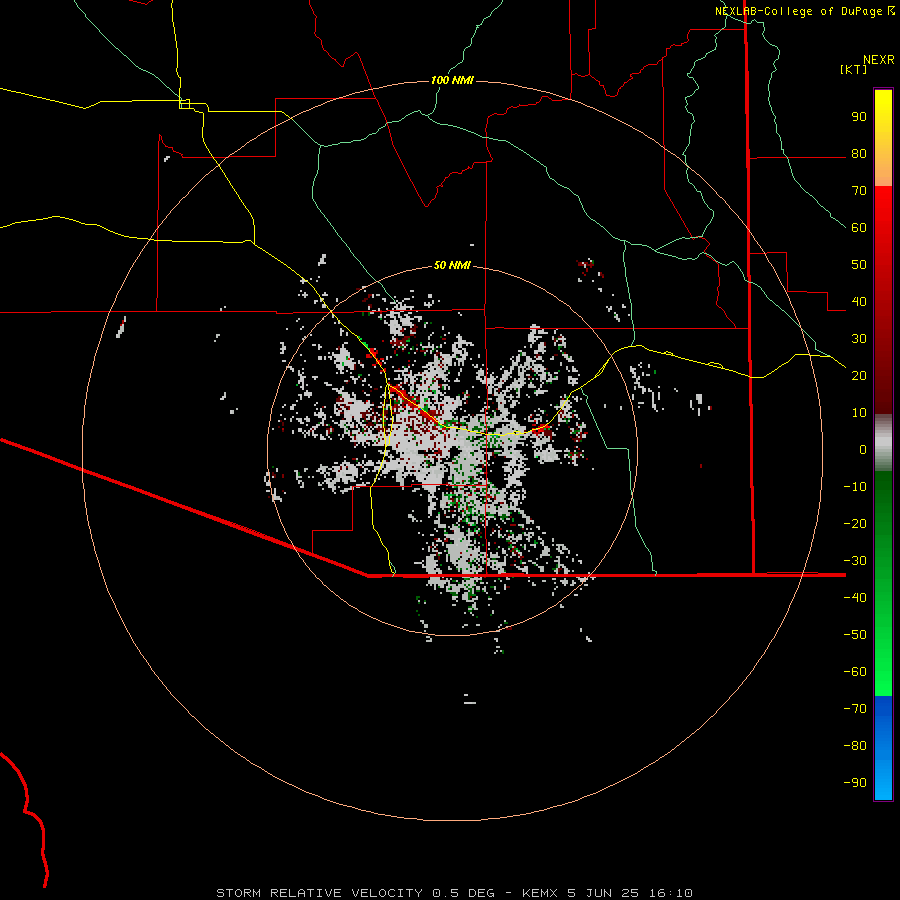Click the [KT] units label
The width and height of the screenshot is (900, 900).
point(854,69)
